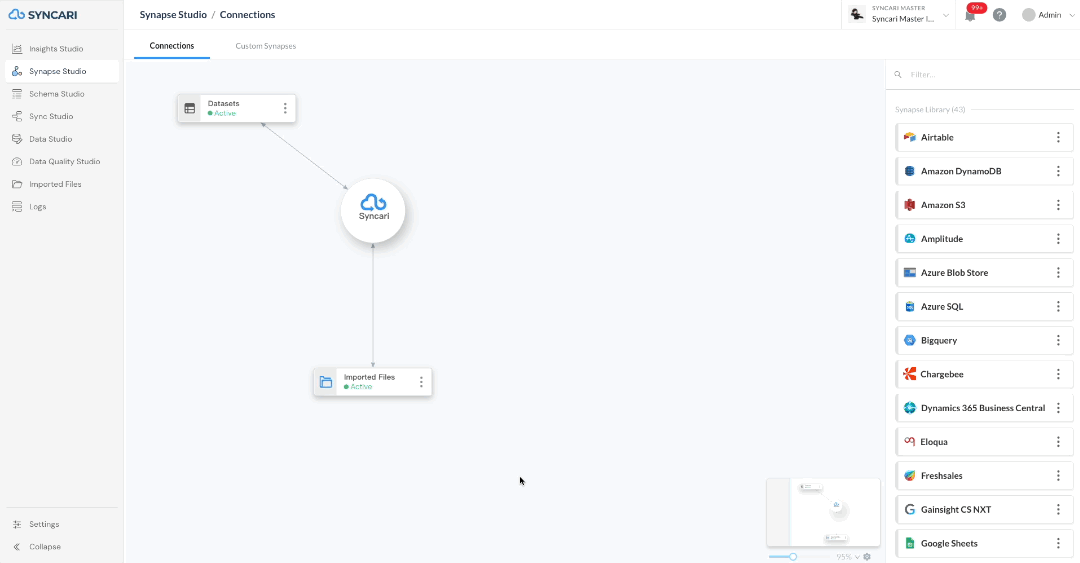This screenshot has height=563, width=1080.
Task: Click the Amazon DynamoDB synapse icon
Action: [x=910, y=171]
